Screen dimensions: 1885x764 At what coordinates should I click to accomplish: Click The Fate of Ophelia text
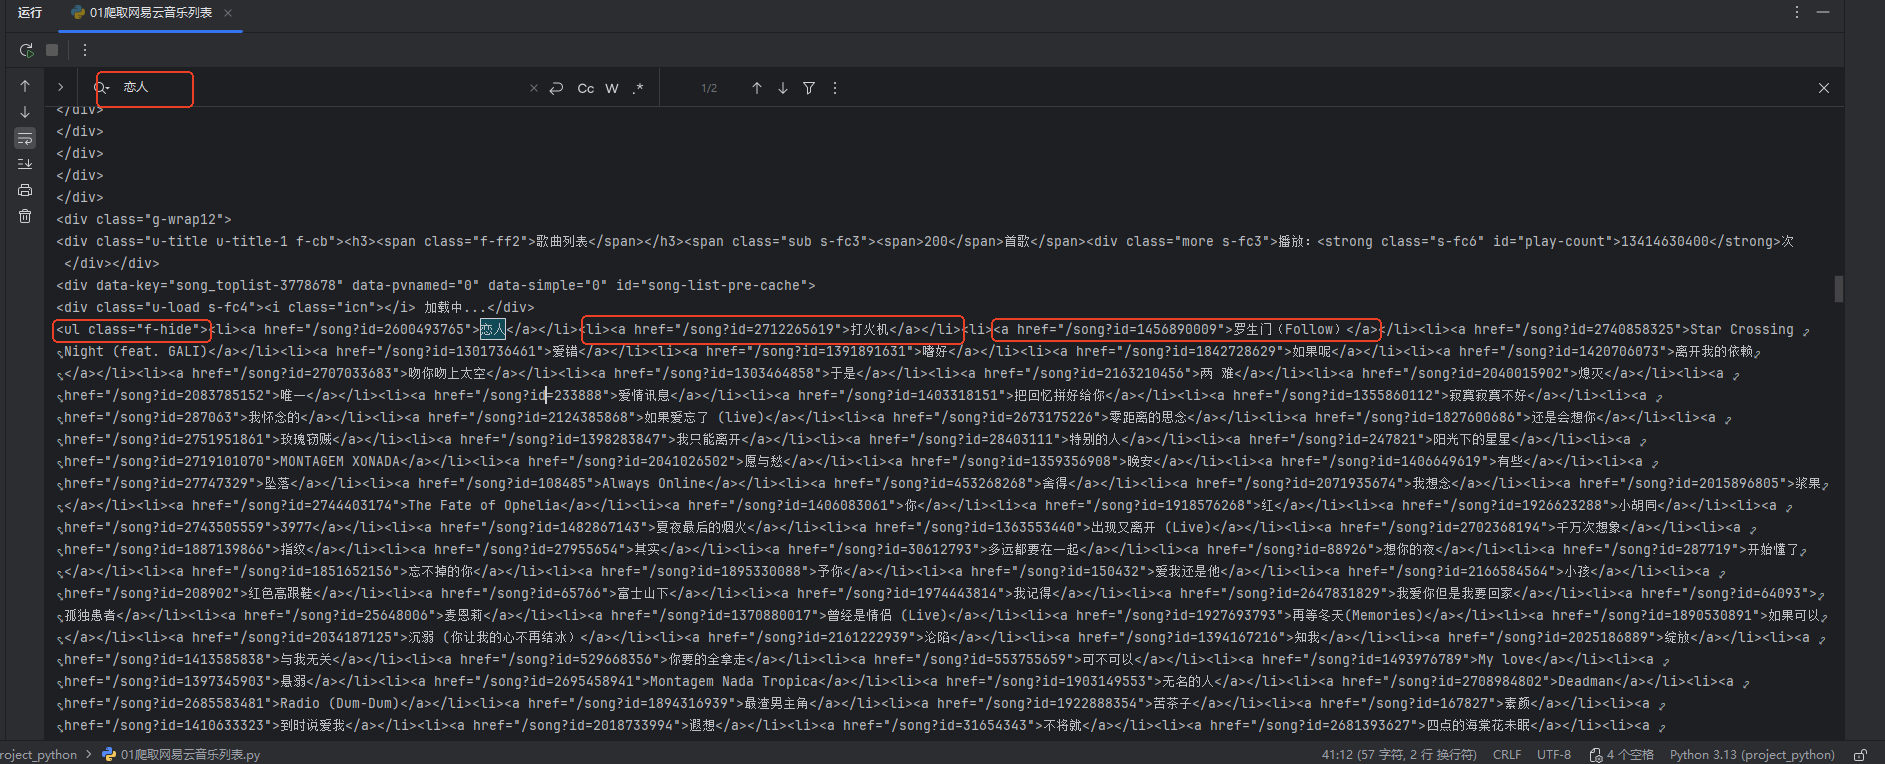[x=485, y=505]
